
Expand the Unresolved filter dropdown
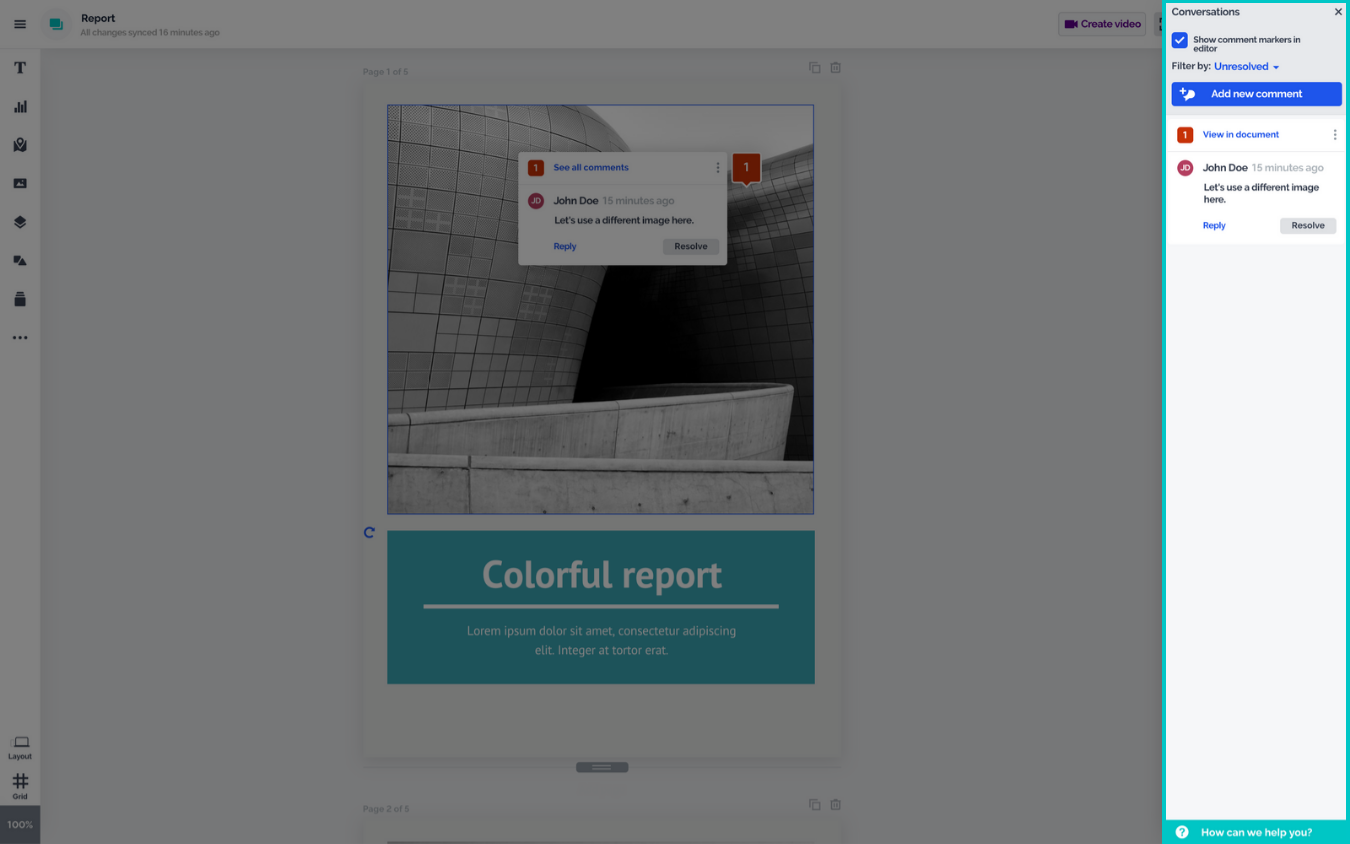[x=1246, y=67]
